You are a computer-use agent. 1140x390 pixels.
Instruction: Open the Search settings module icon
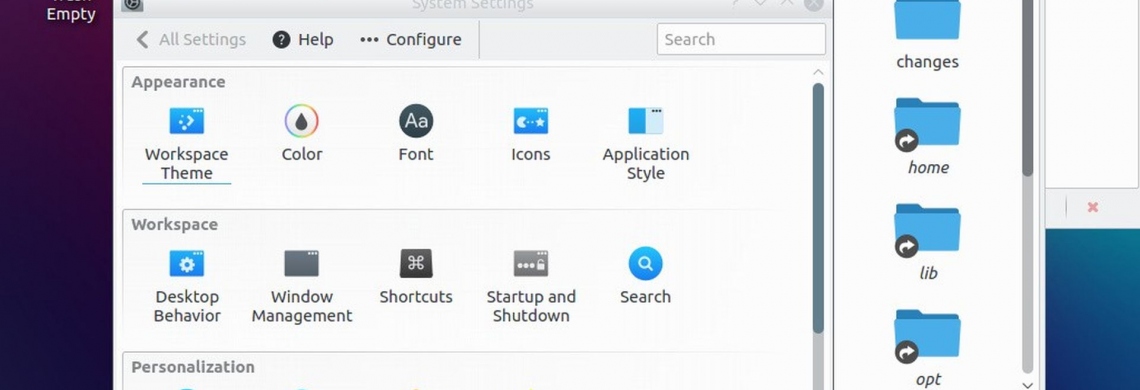coord(646,263)
